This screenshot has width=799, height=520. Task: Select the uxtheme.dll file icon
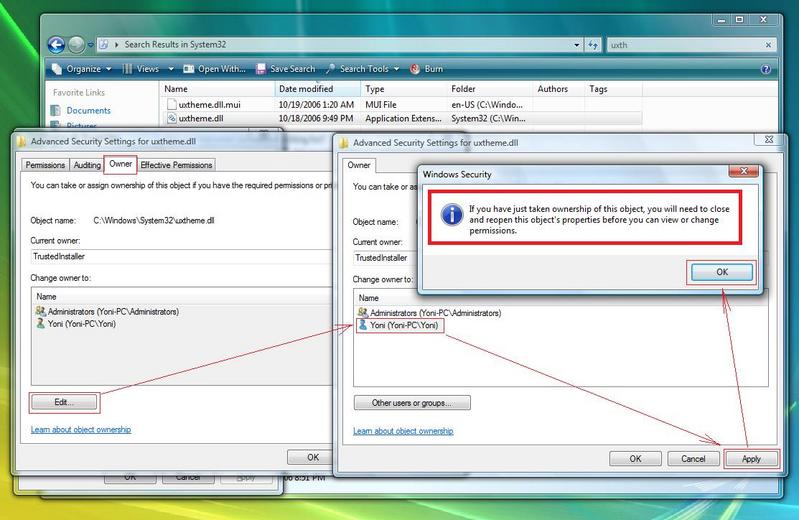[x=171, y=118]
